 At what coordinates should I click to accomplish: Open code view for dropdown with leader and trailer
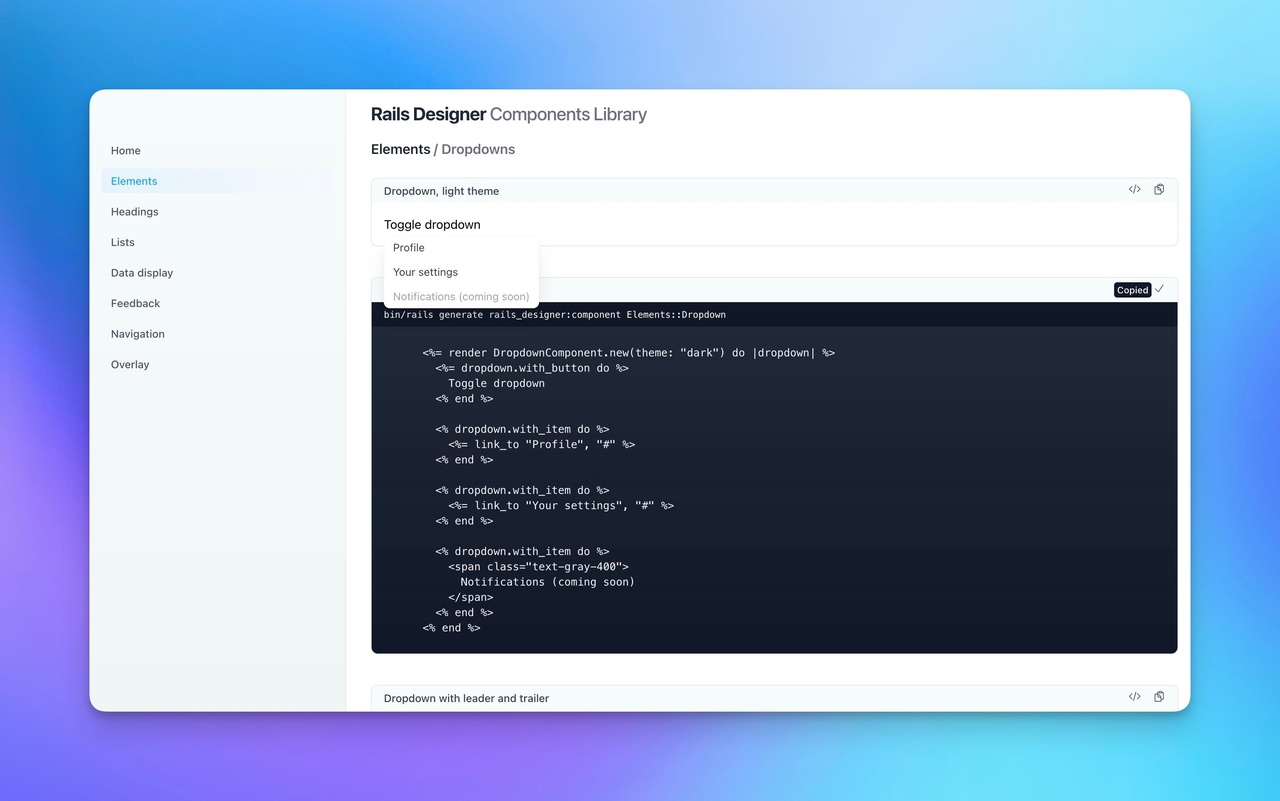1134,696
